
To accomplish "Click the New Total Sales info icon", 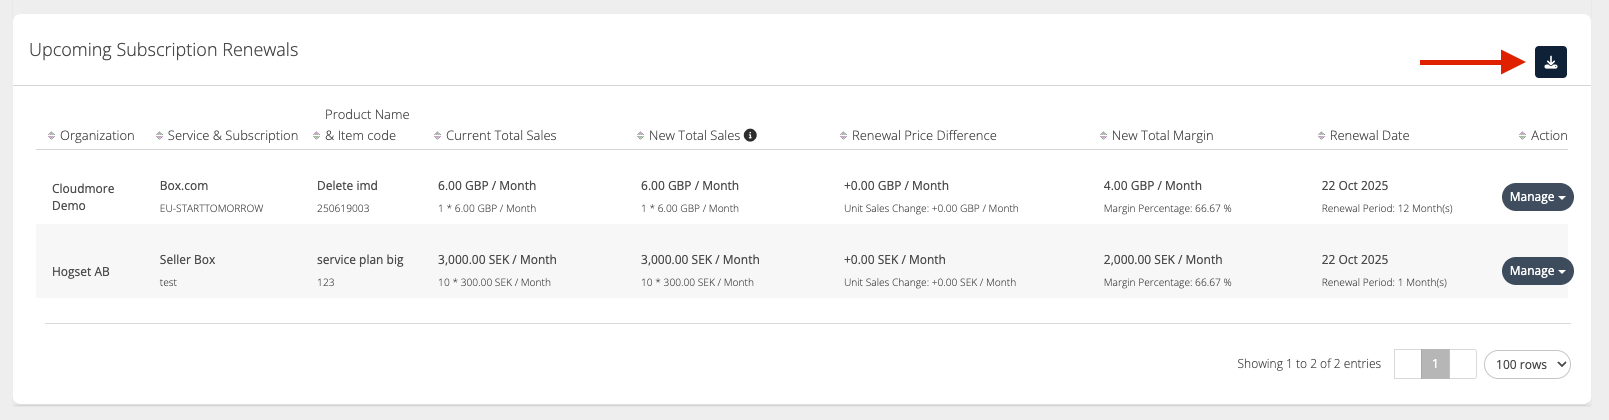I will pyautogui.click(x=750, y=136).
